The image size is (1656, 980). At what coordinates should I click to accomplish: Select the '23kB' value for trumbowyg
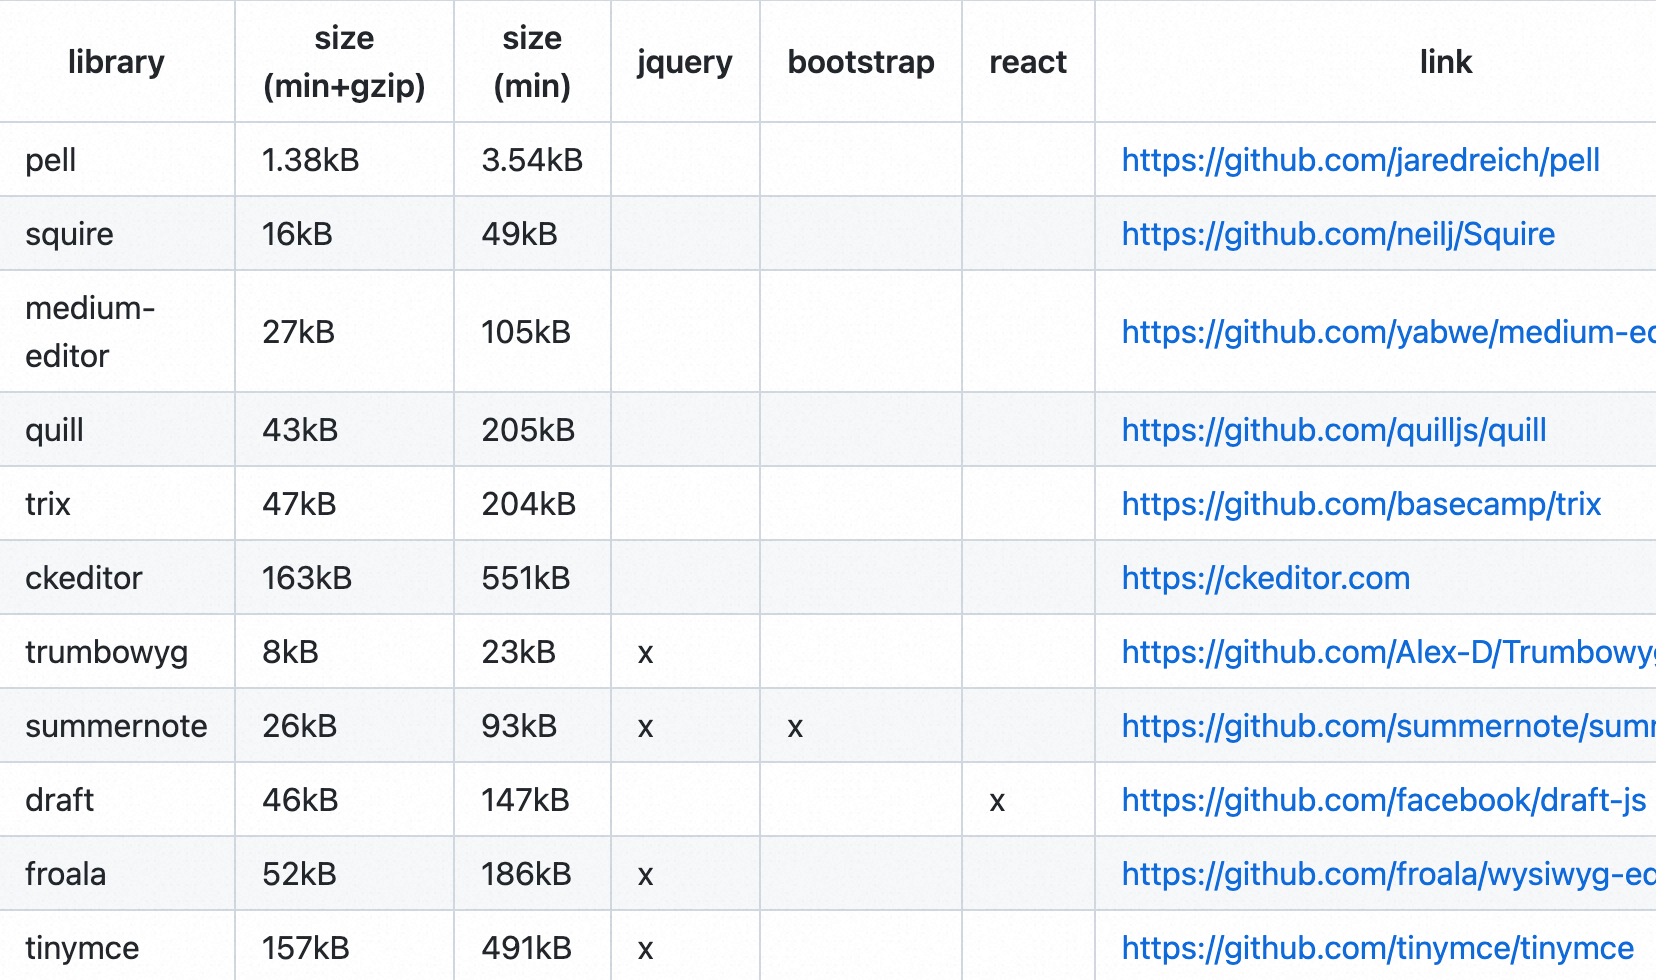[518, 652]
